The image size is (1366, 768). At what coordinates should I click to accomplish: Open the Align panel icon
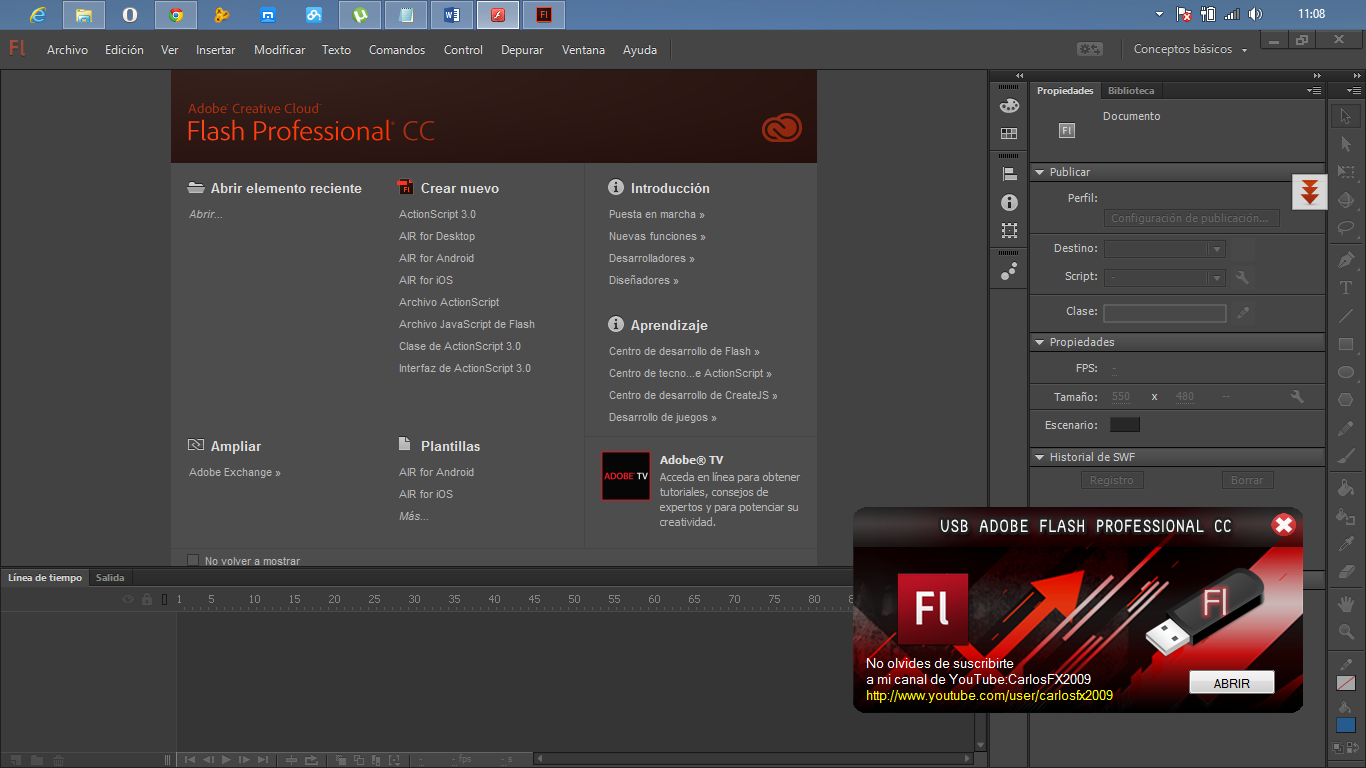point(1009,174)
